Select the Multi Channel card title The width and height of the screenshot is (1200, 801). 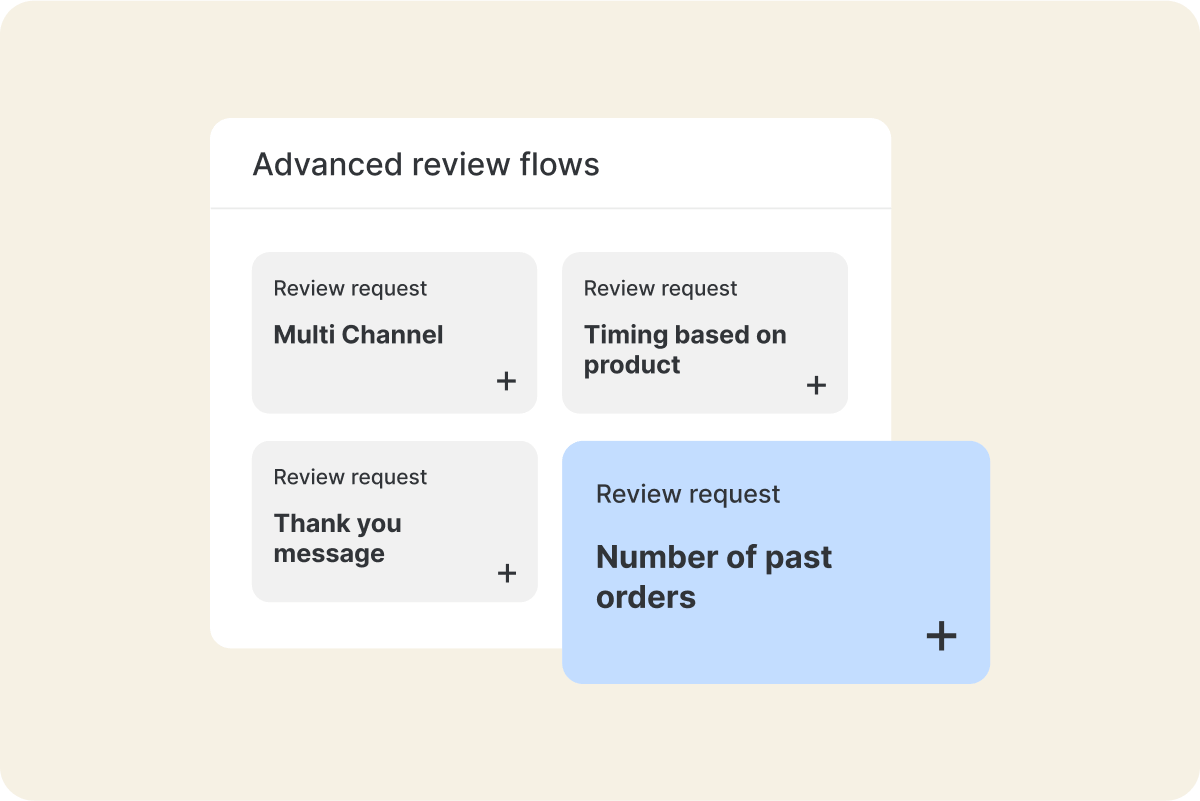358,334
